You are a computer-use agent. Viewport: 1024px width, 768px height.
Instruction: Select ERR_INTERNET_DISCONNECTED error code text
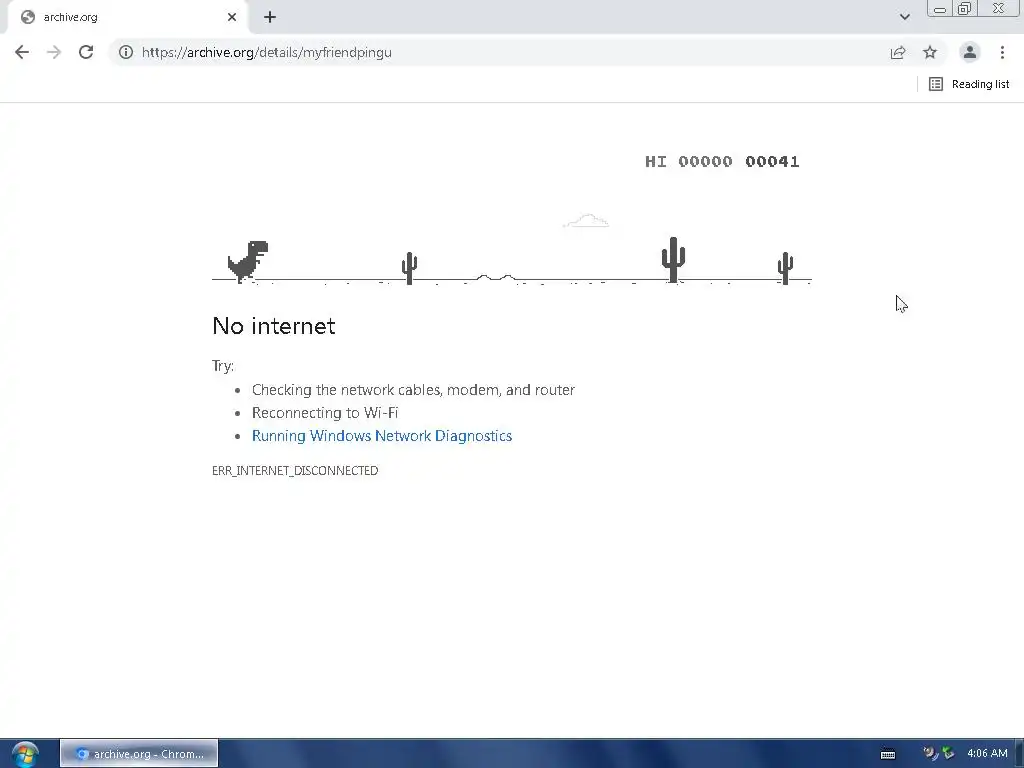pos(295,470)
